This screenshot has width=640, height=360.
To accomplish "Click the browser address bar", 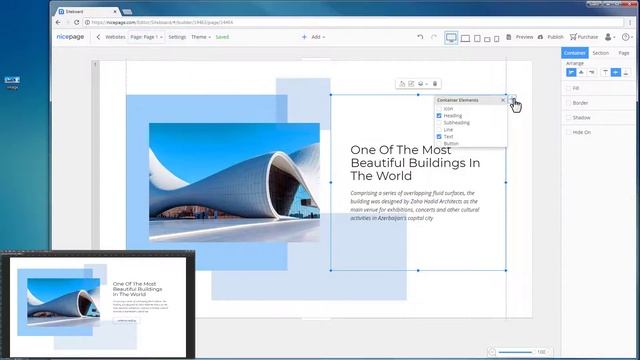I will click(353, 22).
